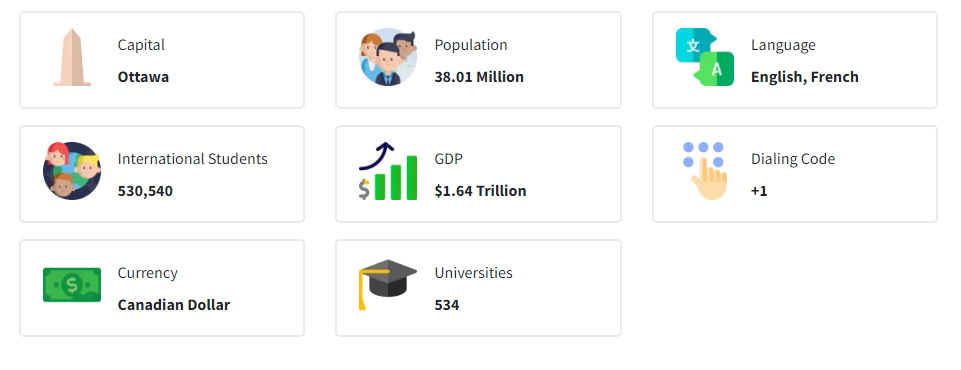Click the 38.01 Million population value
This screenshot has height=370, width=961.
[479, 77]
